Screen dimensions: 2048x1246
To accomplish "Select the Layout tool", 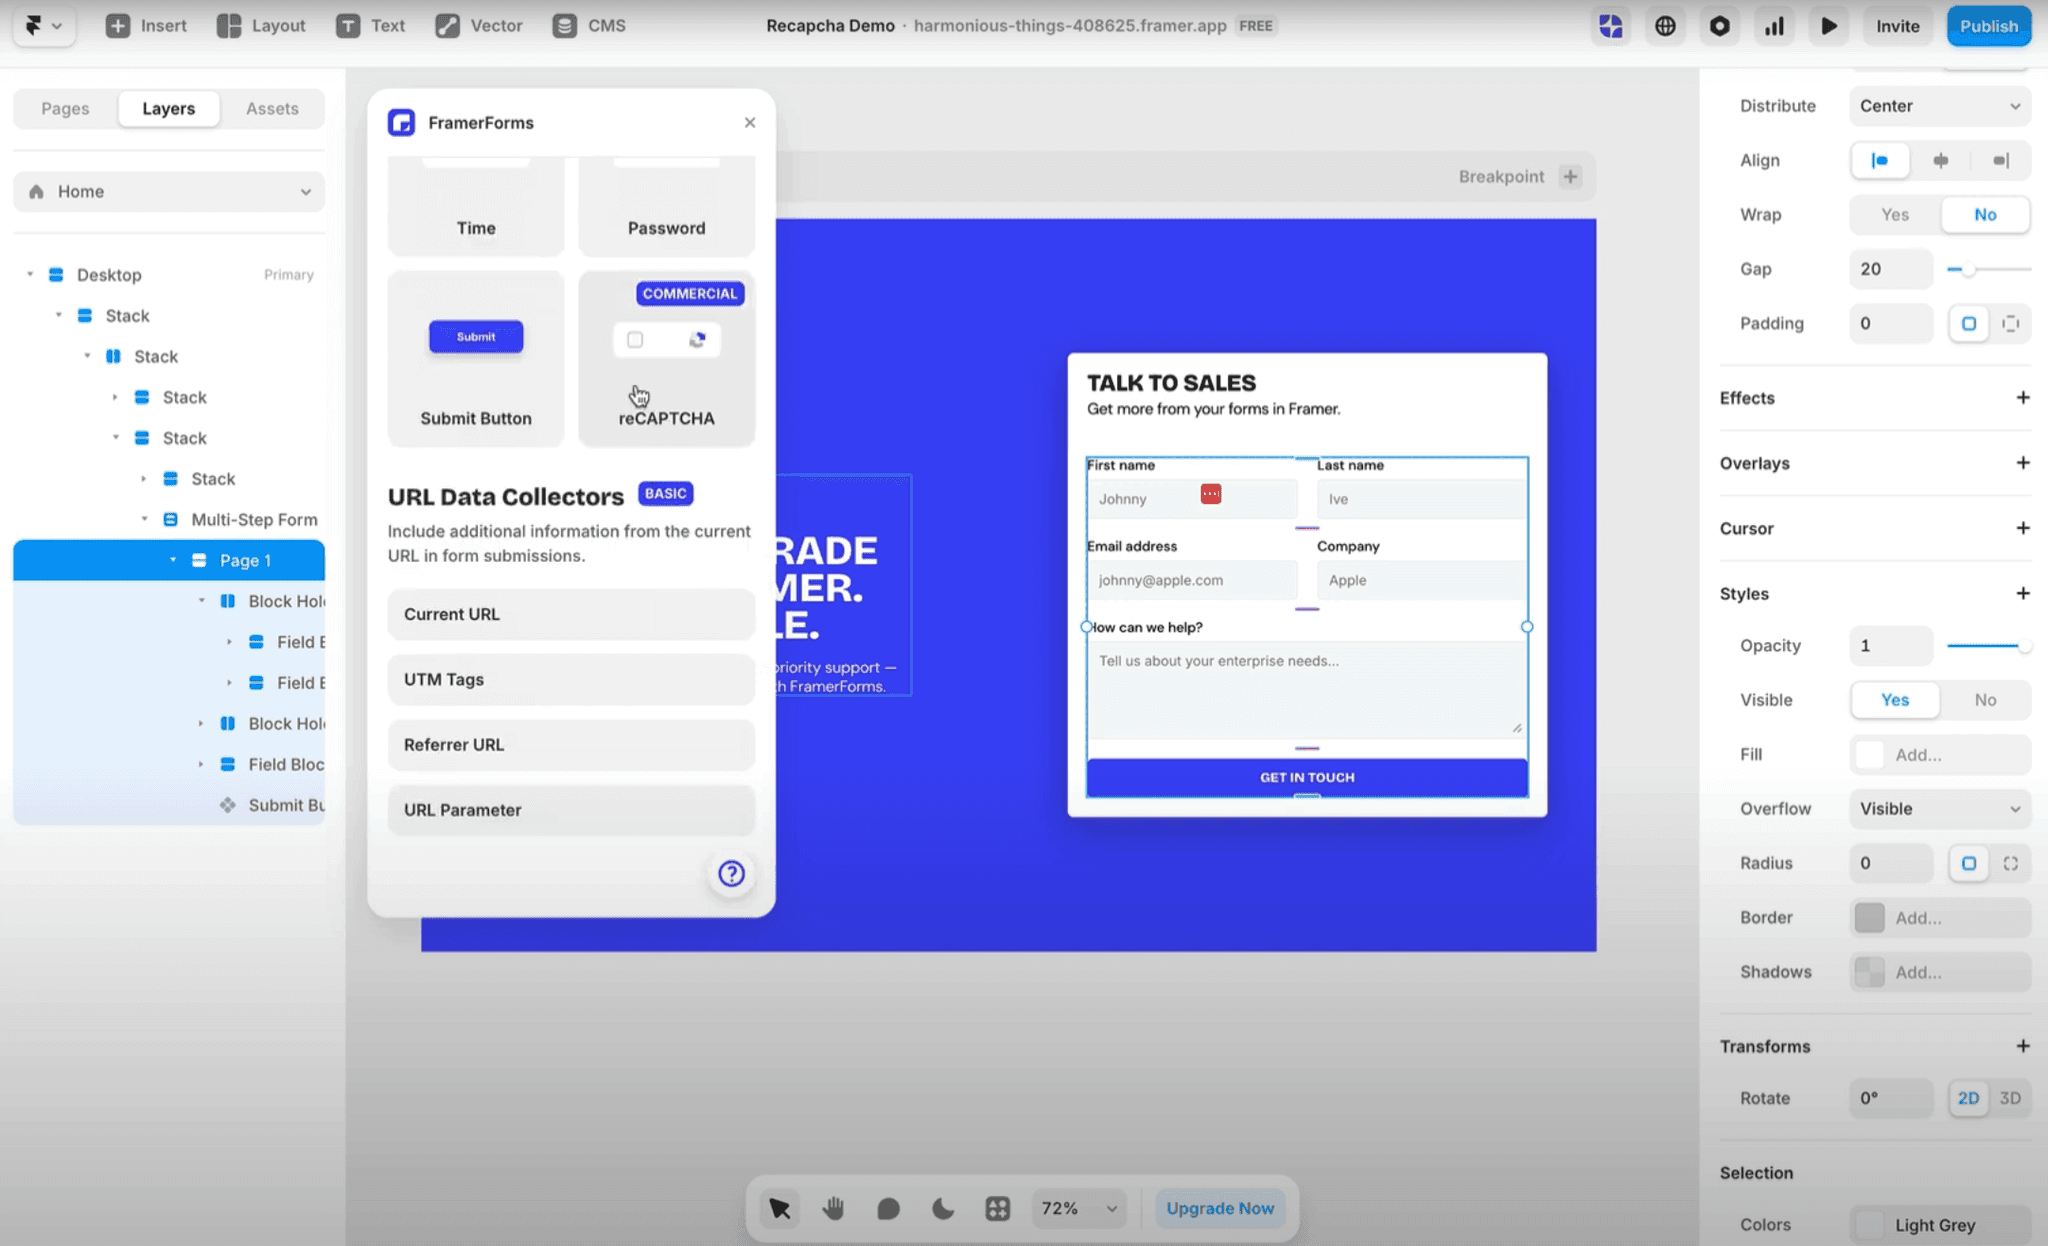I will (260, 25).
